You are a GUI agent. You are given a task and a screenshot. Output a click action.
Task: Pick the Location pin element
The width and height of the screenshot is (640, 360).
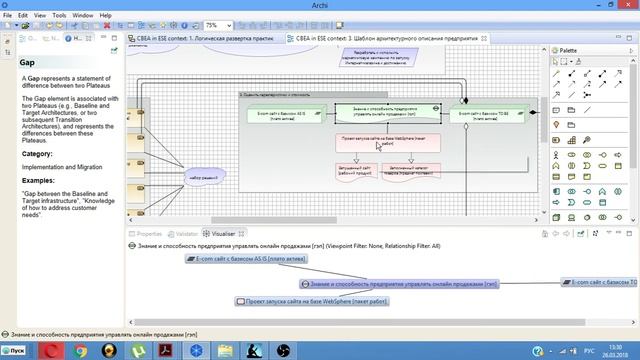(x=556, y=125)
